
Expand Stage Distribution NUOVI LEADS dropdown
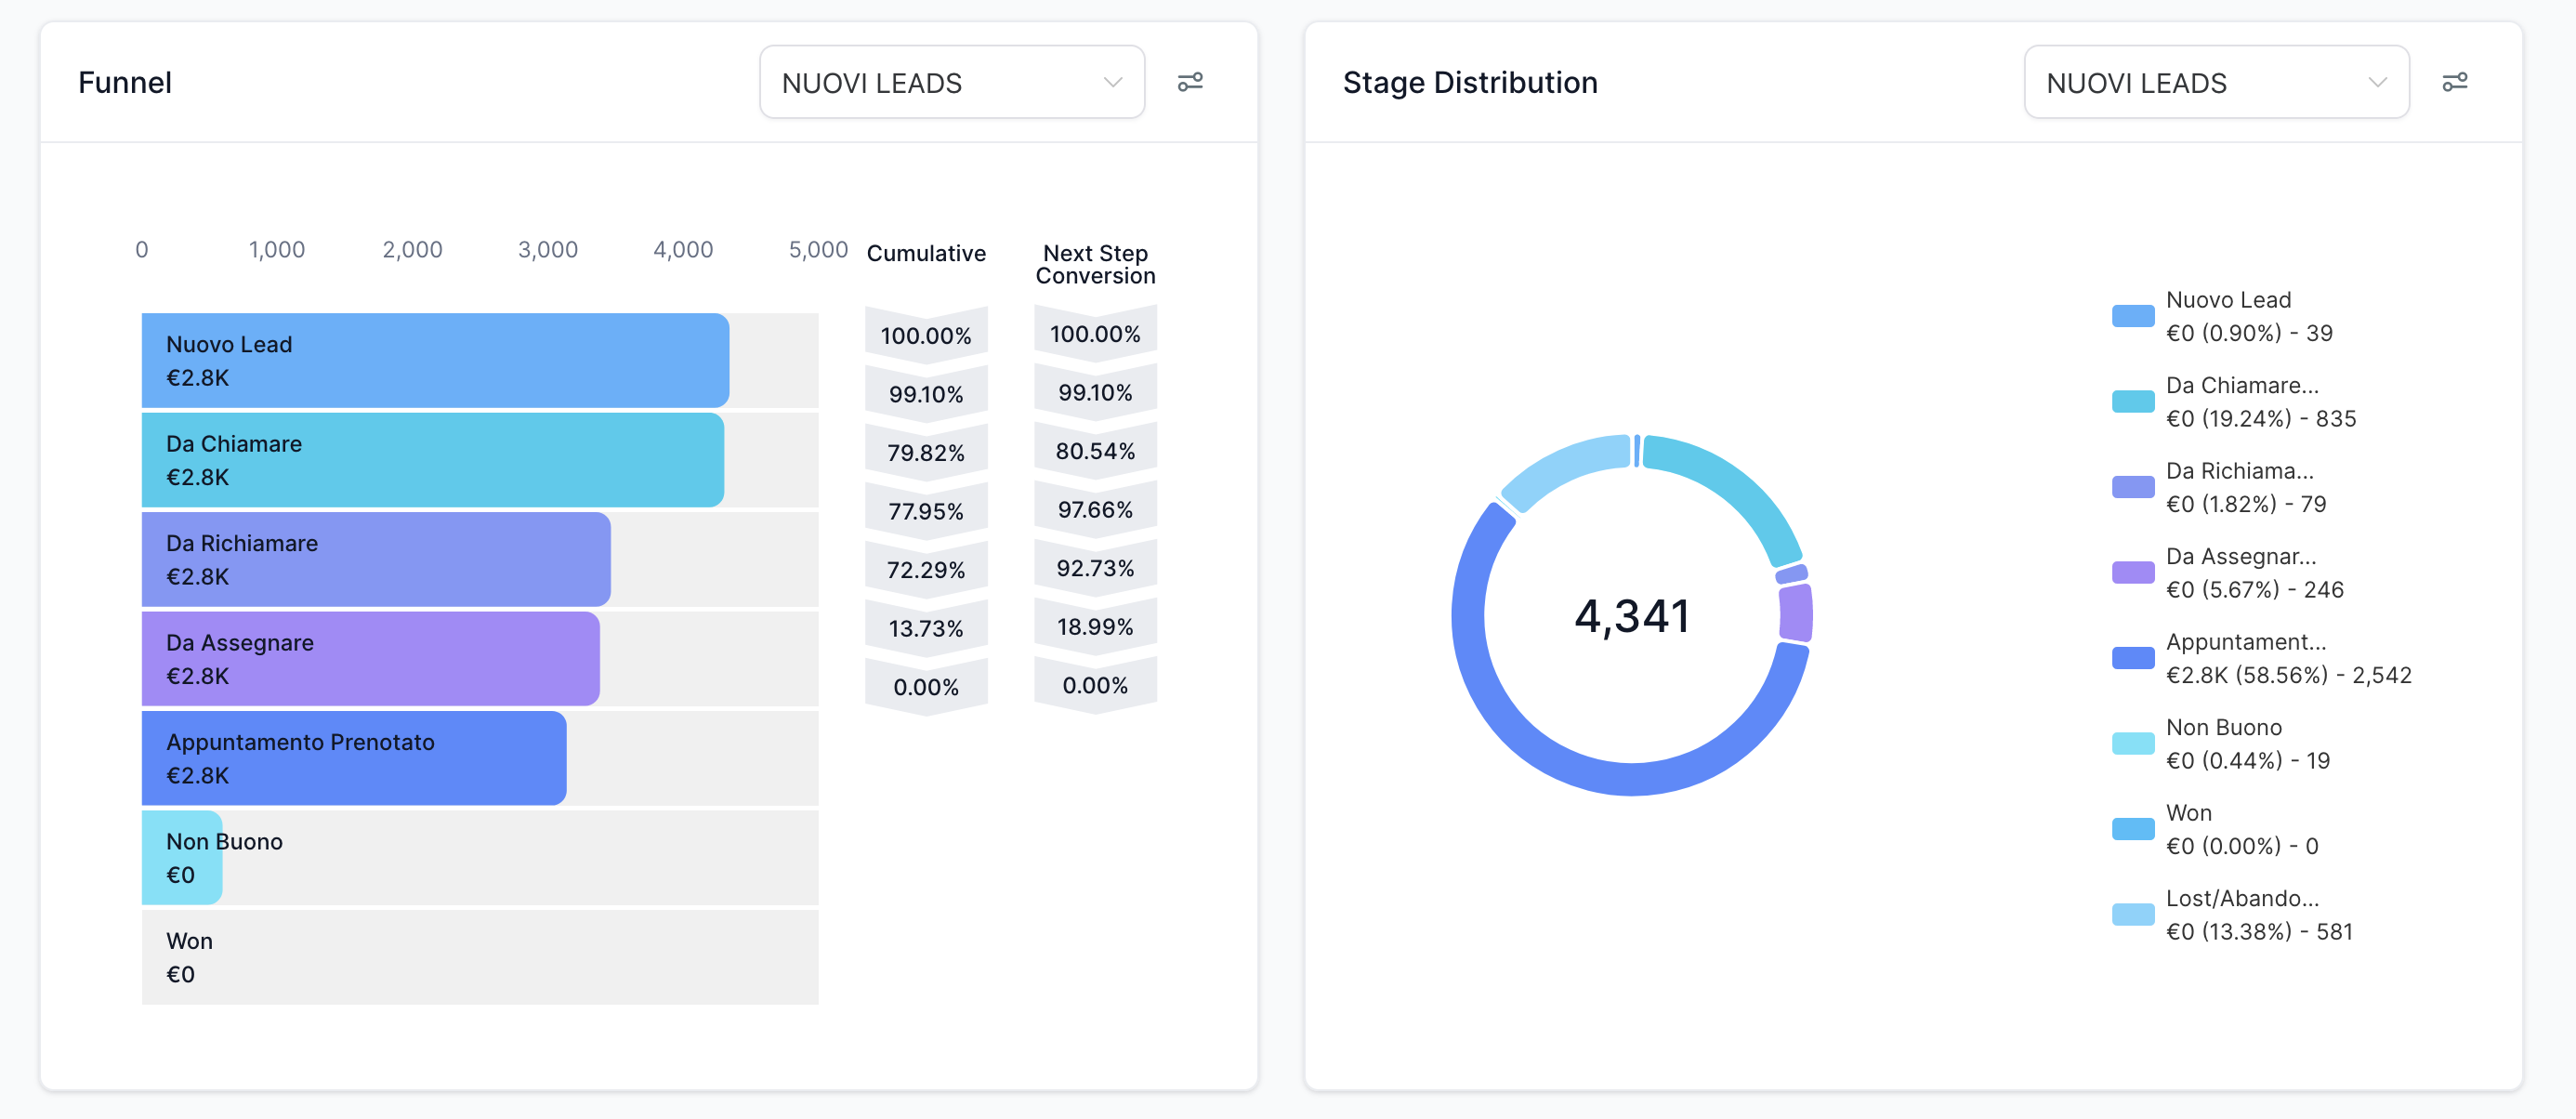click(2215, 82)
